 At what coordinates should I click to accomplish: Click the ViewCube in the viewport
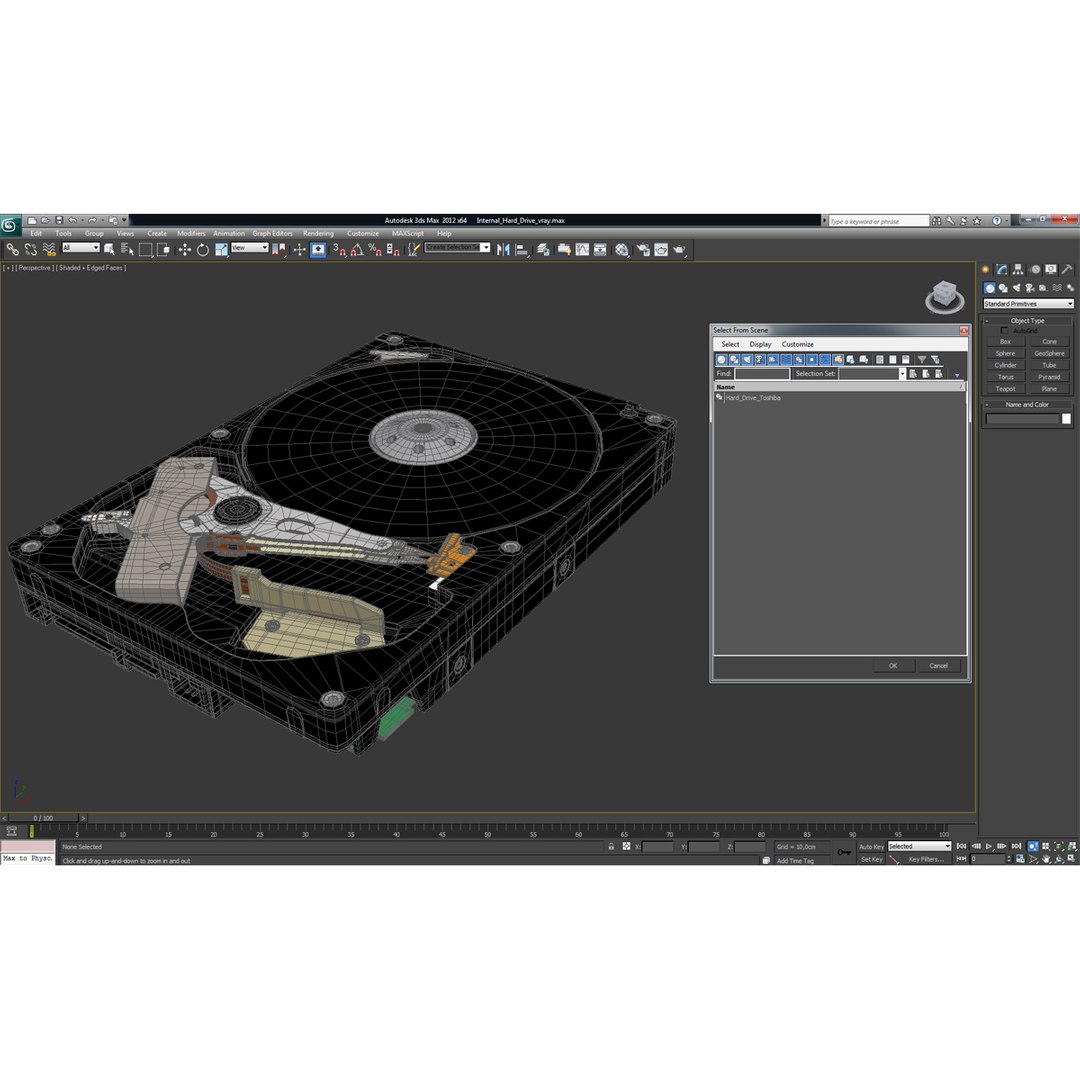tap(944, 296)
